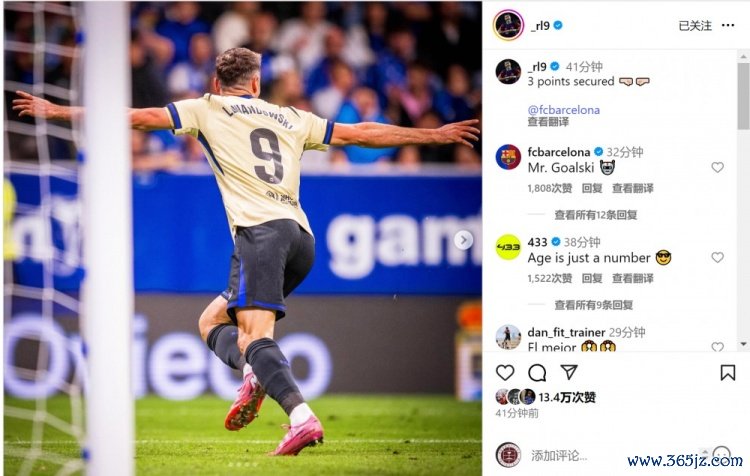Open the 13.4万次赞 likes list
This screenshot has width=750, height=476.
[567, 397]
